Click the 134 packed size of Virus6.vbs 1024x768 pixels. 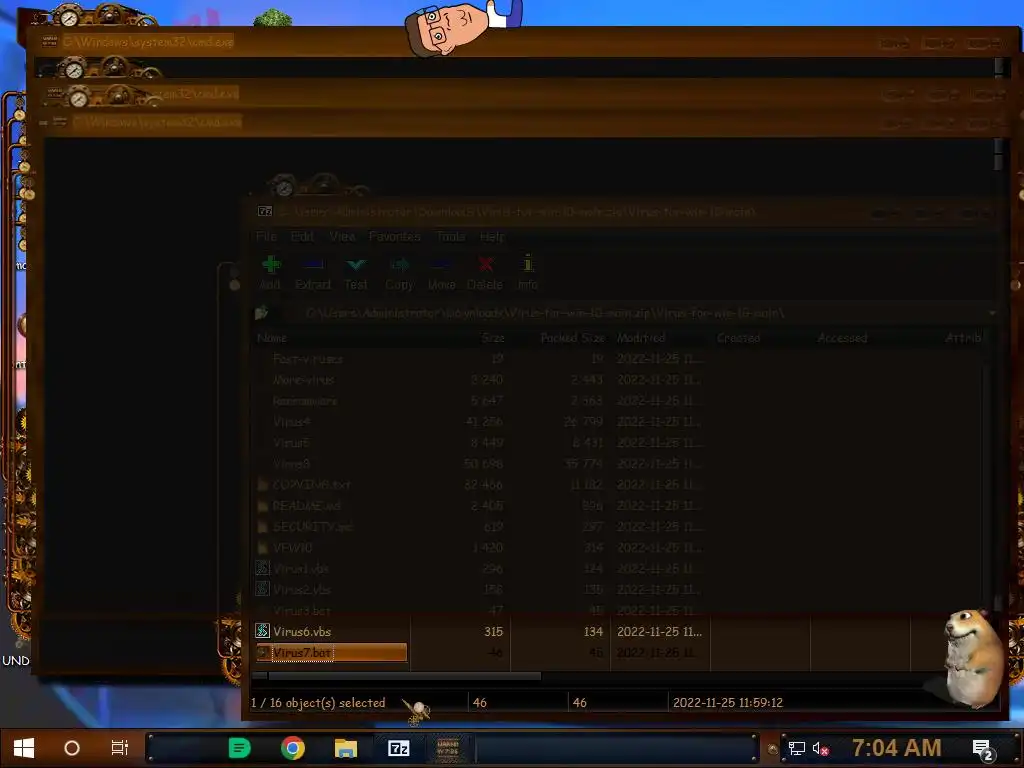(x=593, y=632)
